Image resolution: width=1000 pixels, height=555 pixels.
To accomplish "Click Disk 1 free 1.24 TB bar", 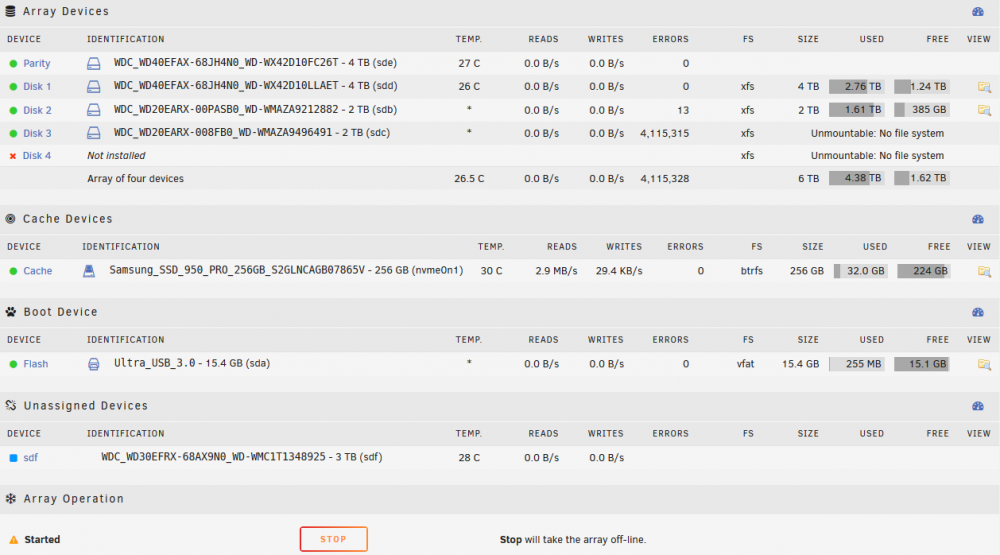I will [x=922, y=86].
